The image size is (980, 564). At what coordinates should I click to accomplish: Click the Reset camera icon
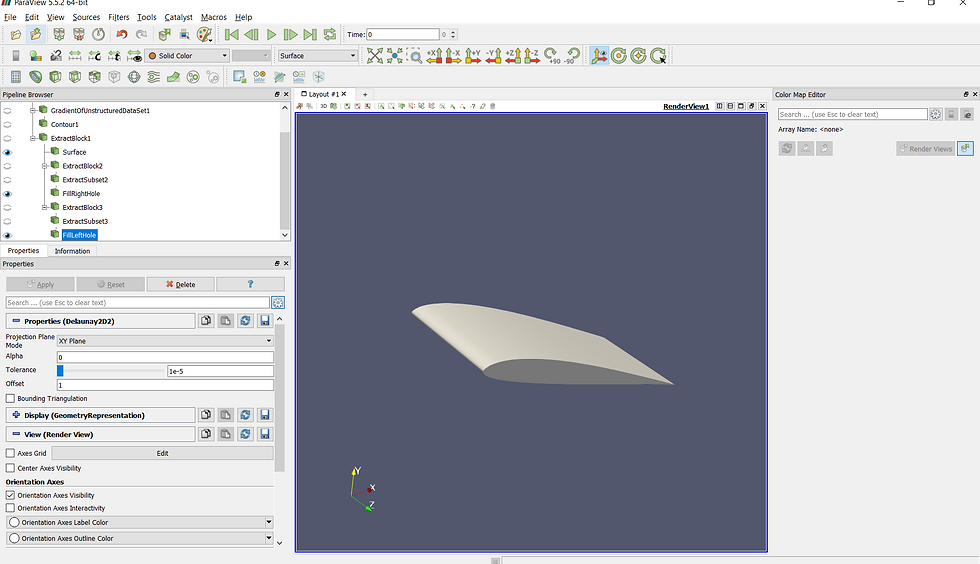pyautogui.click(x=375, y=56)
